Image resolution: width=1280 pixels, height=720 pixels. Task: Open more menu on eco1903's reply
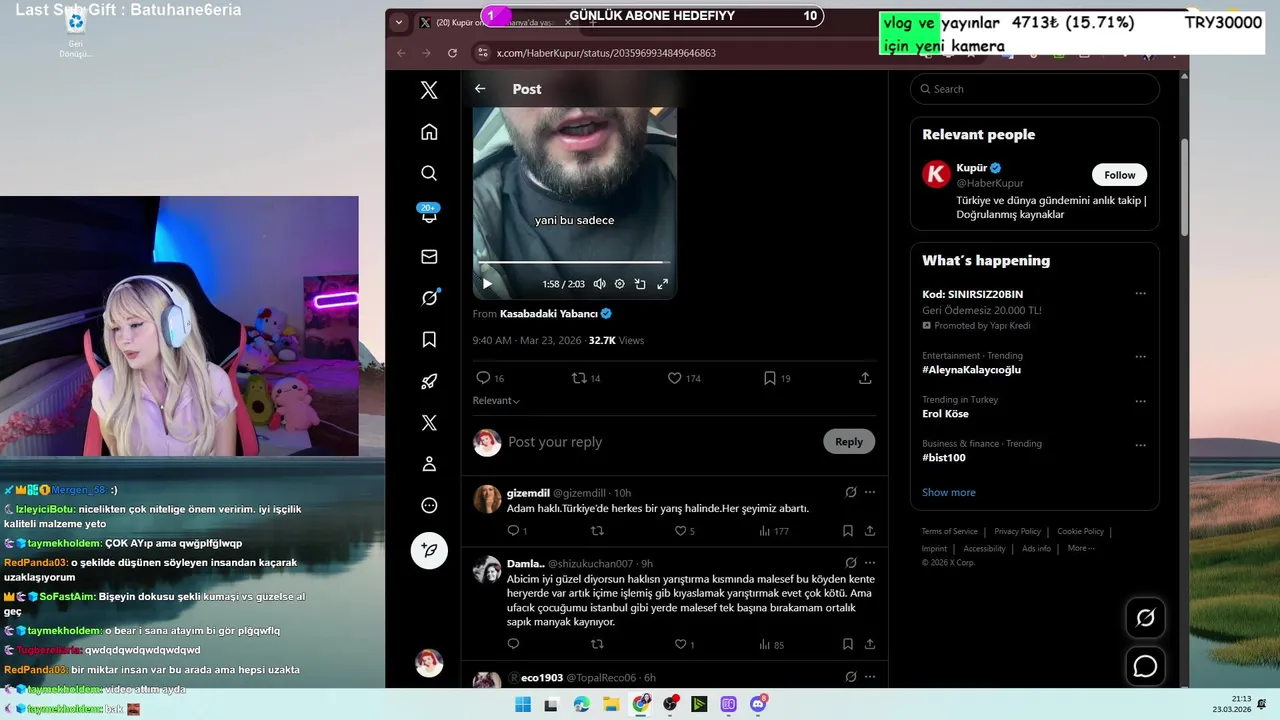click(x=870, y=677)
